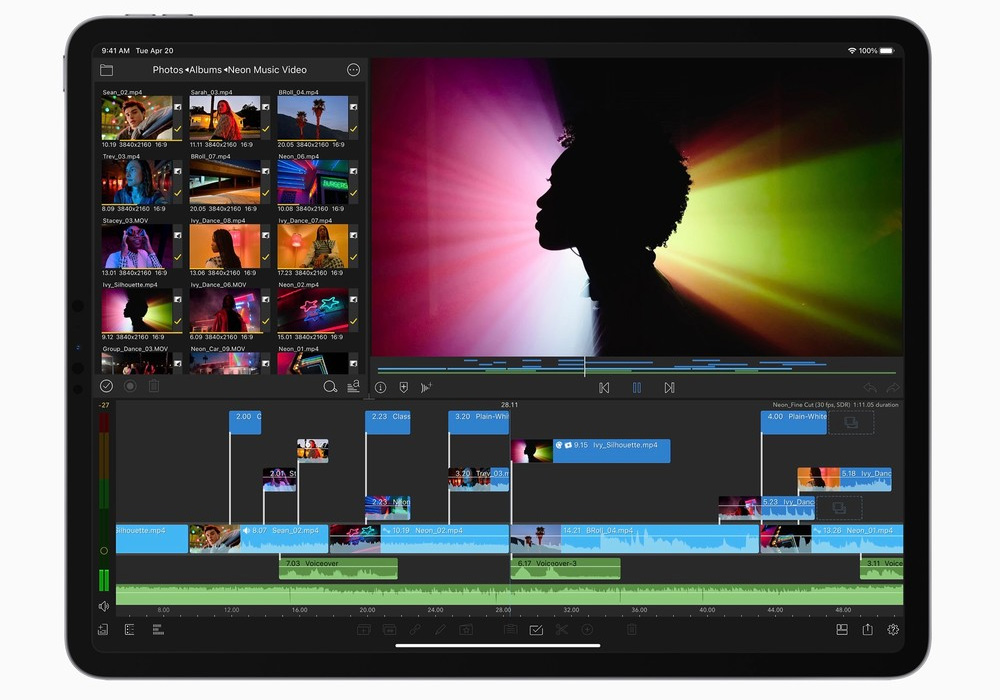Toggle the audio mixer speaker icon

coord(104,606)
